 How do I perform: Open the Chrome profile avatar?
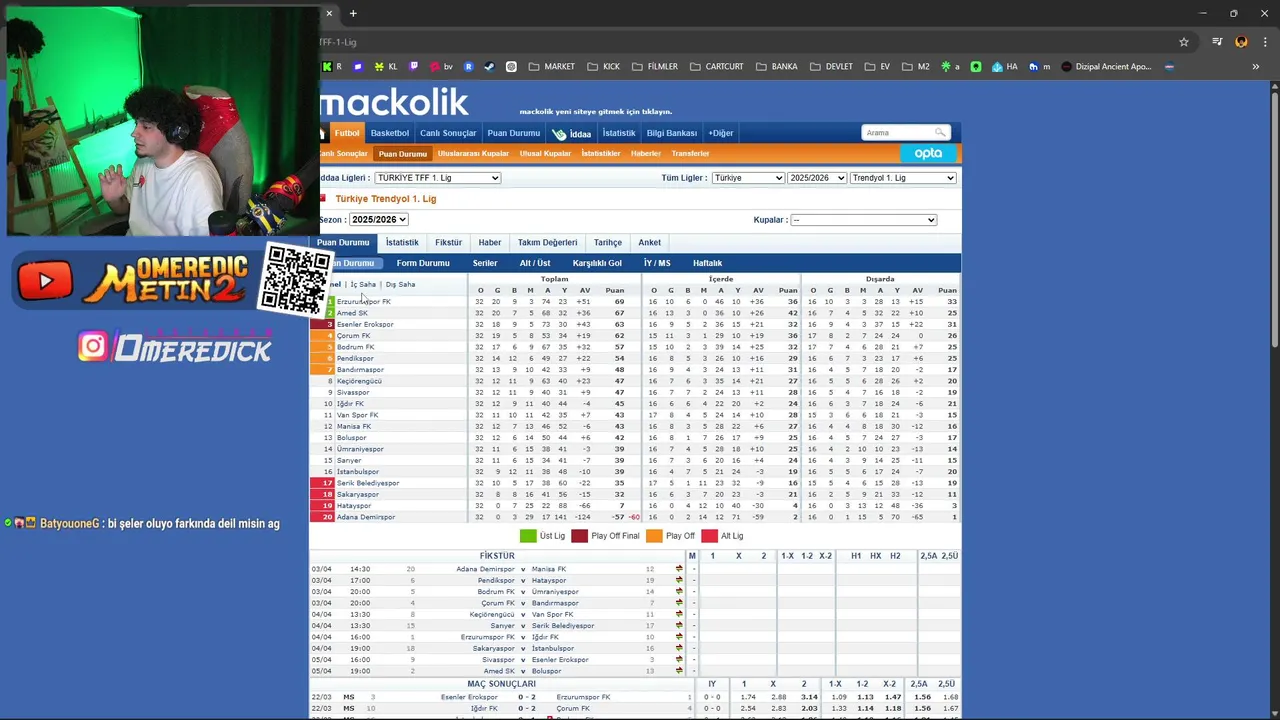(x=1241, y=42)
